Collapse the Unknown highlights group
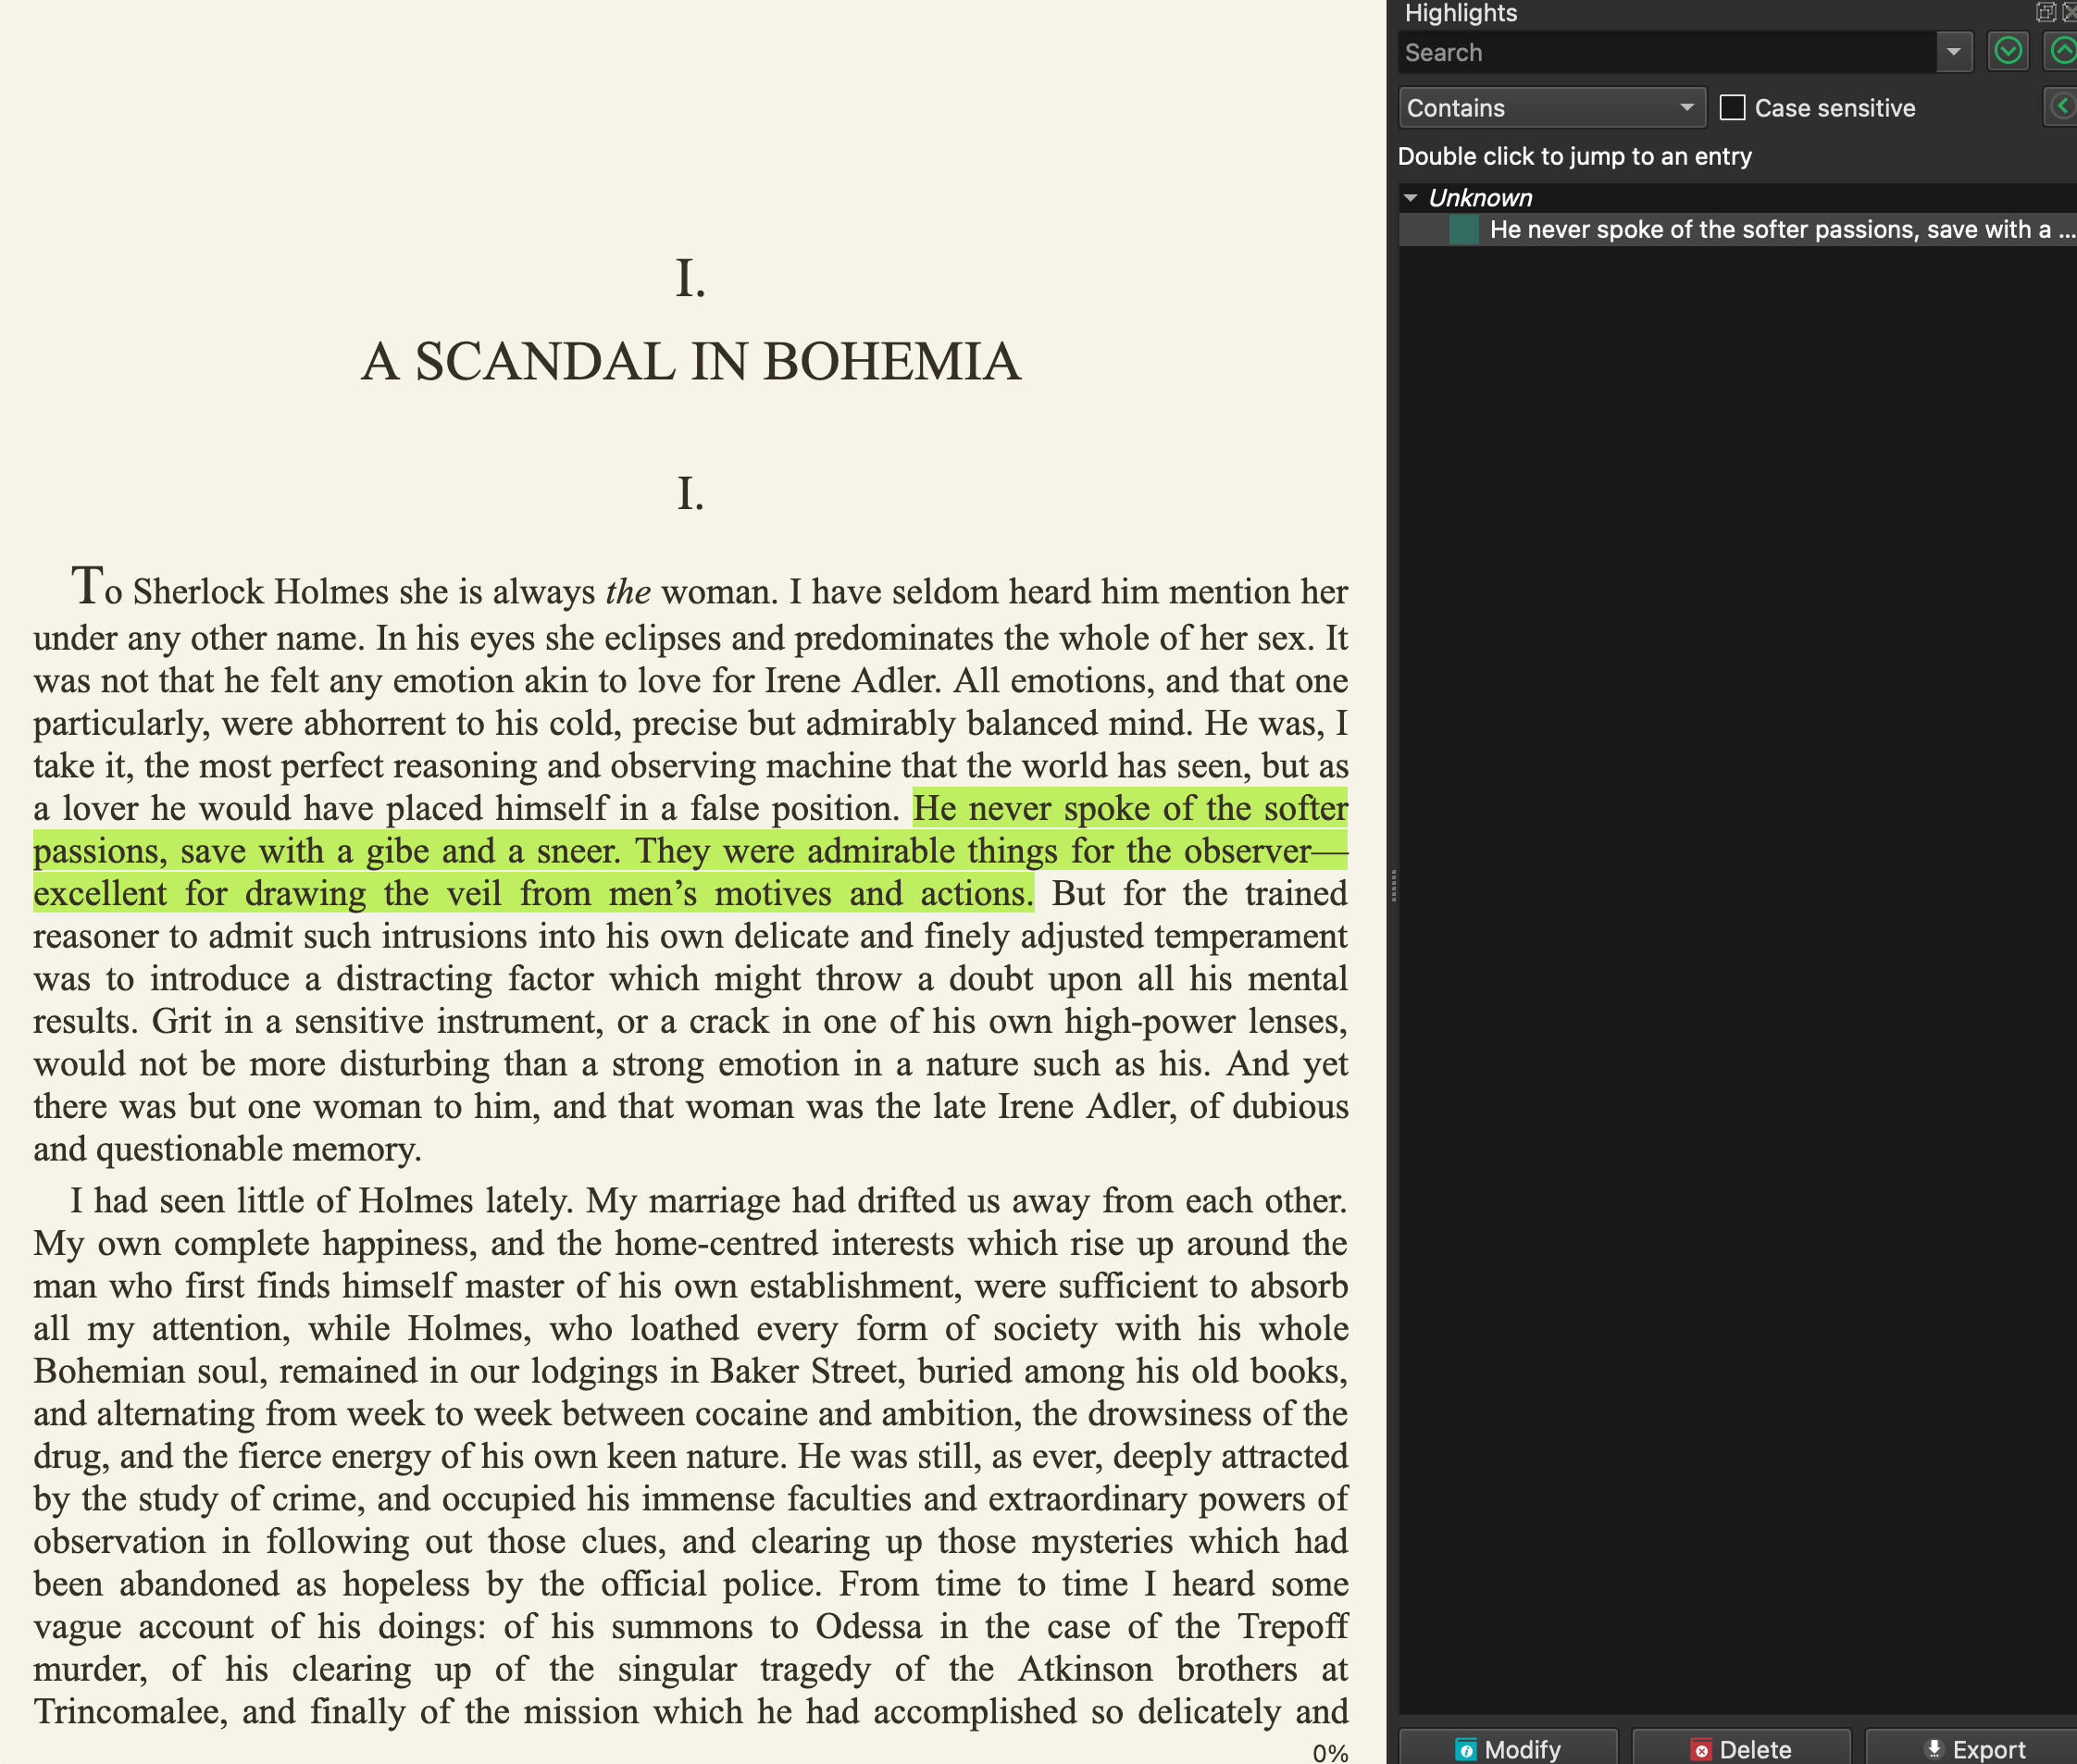This screenshot has height=1764, width=2077. click(x=1410, y=198)
